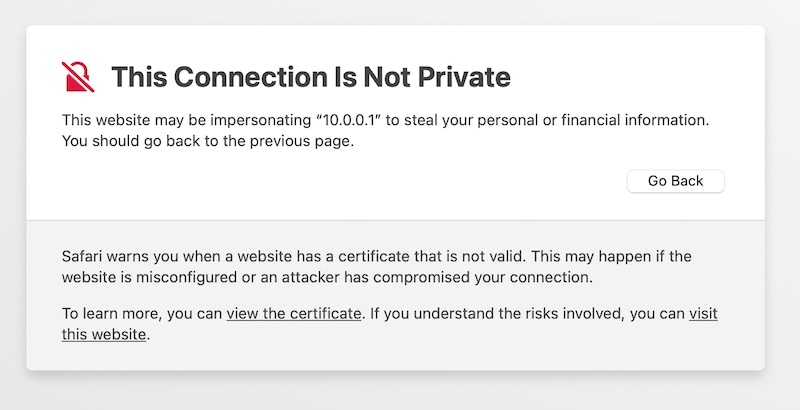This screenshot has width=800, height=410.
Task: Click the word "misconfigured" in the explanation
Action: (x=177, y=277)
